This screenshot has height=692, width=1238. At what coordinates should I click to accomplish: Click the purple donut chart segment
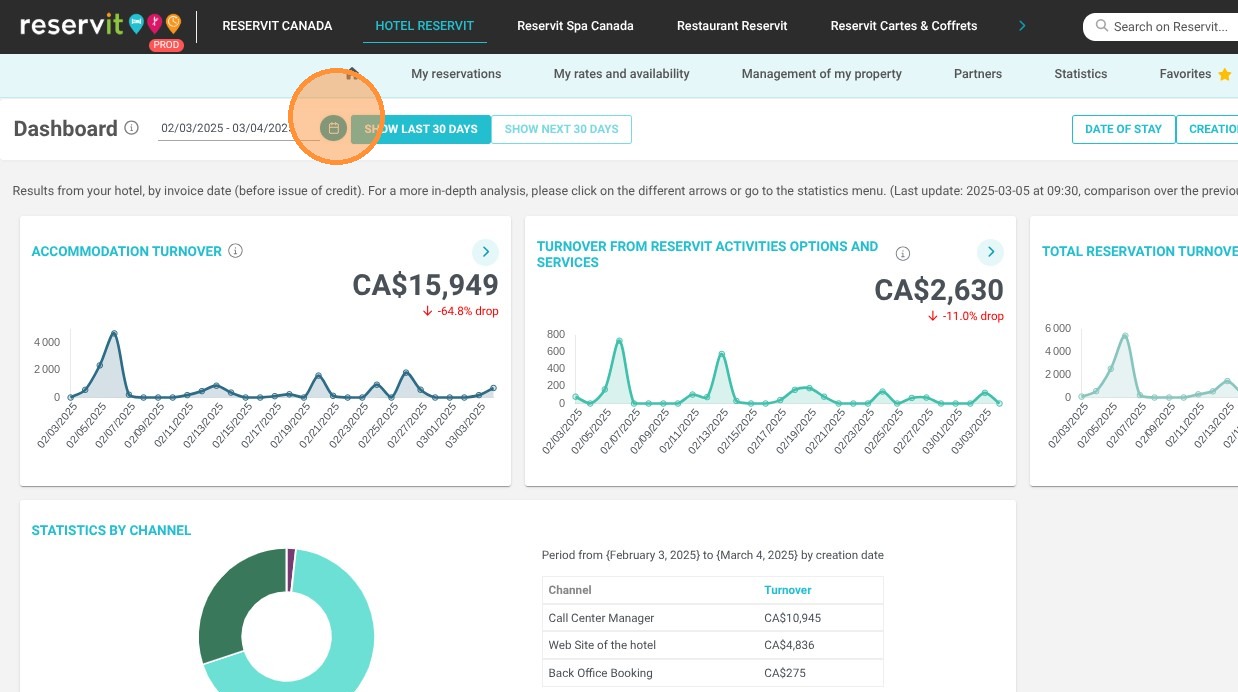pos(291,568)
